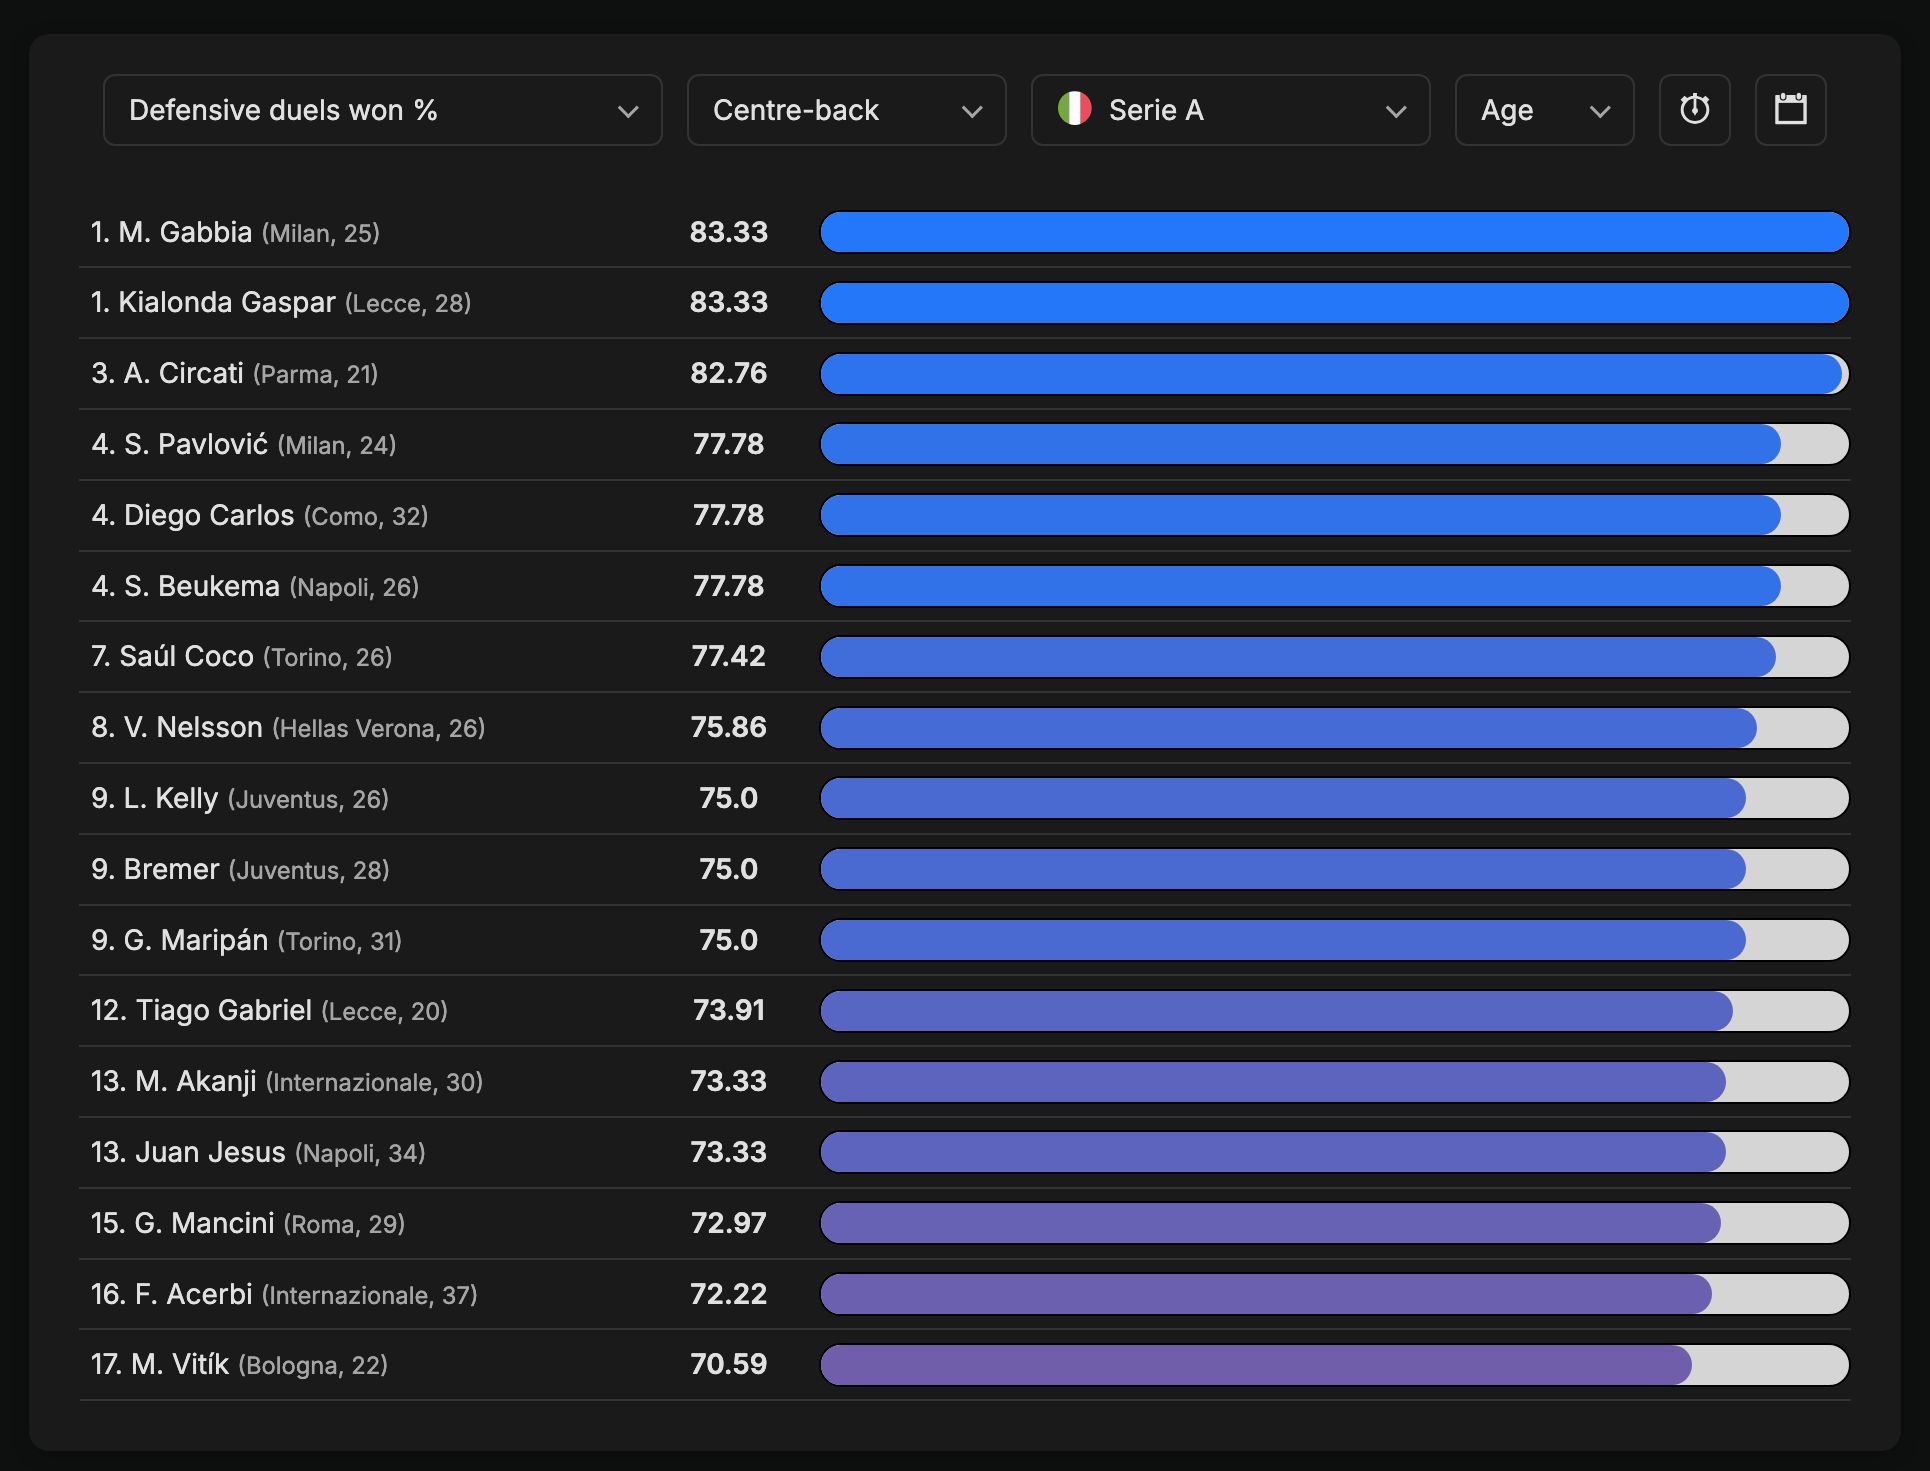Open the Defensive duels won % dropdown
The width and height of the screenshot is (1930, 1471).
pos(382,110)
